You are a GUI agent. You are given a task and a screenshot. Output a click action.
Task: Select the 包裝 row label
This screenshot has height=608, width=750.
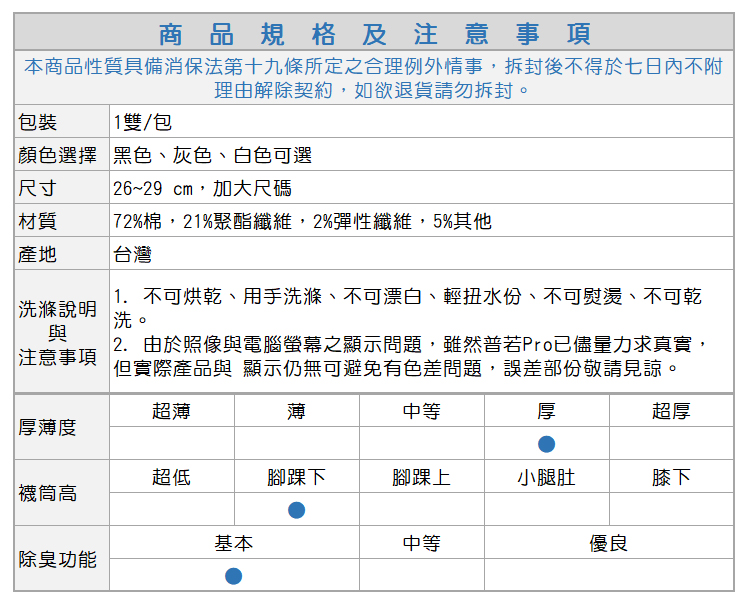tap(39, 122)
